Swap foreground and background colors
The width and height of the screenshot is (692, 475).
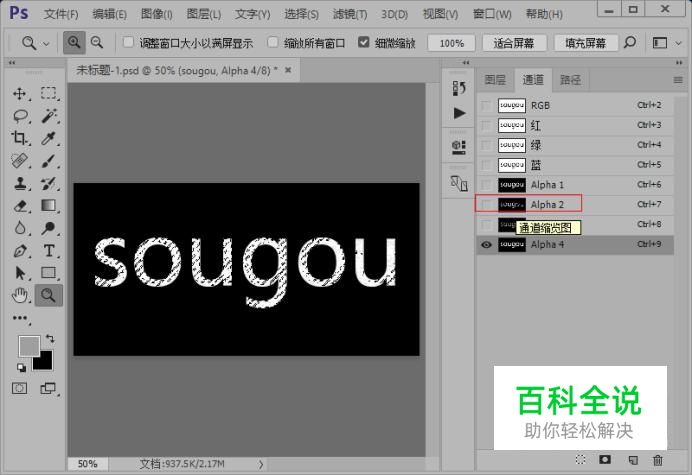pyautogui.click(x=50, y=339)
